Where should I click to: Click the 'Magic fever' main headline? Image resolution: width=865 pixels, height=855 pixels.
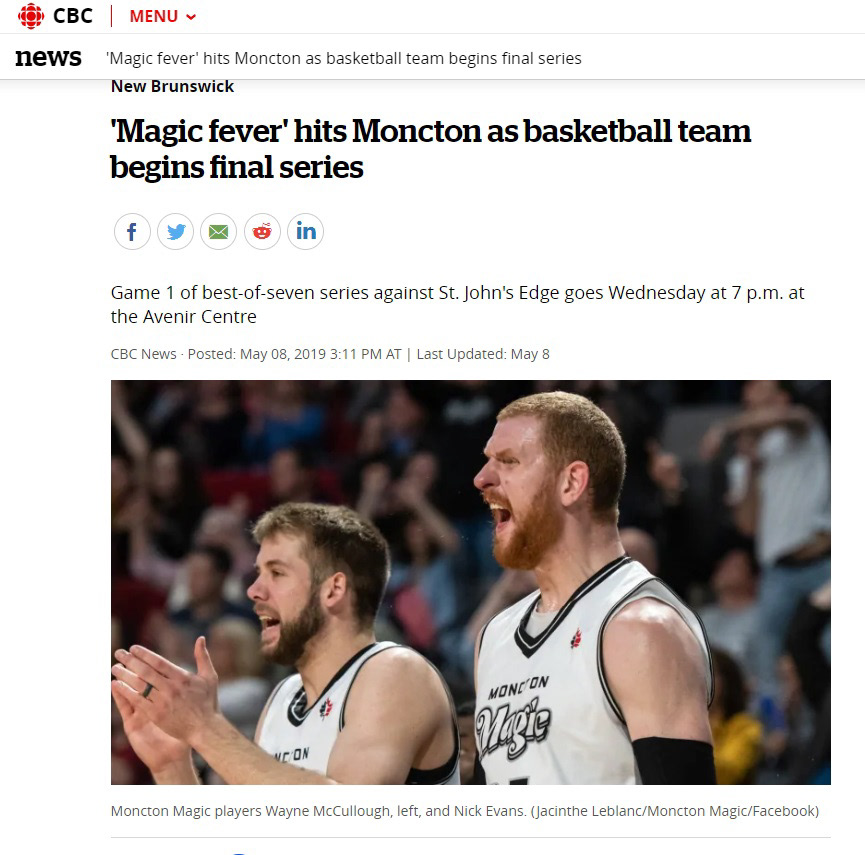coord(430,149)
